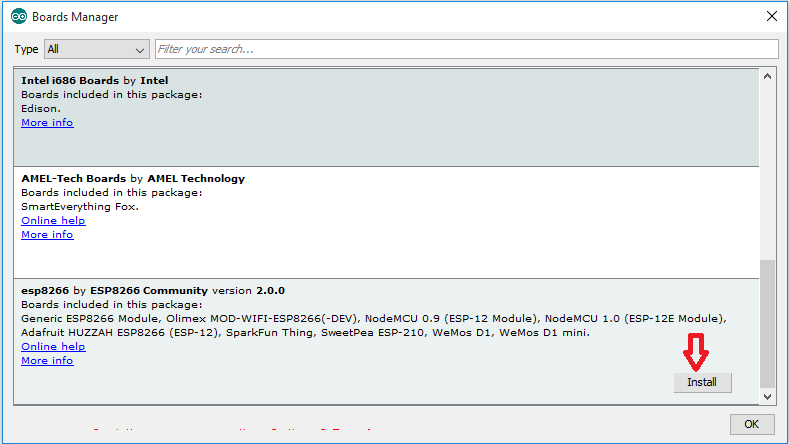Click the Arduino logo in title bar
Screen dimensions: 790x444
(18, 17)
